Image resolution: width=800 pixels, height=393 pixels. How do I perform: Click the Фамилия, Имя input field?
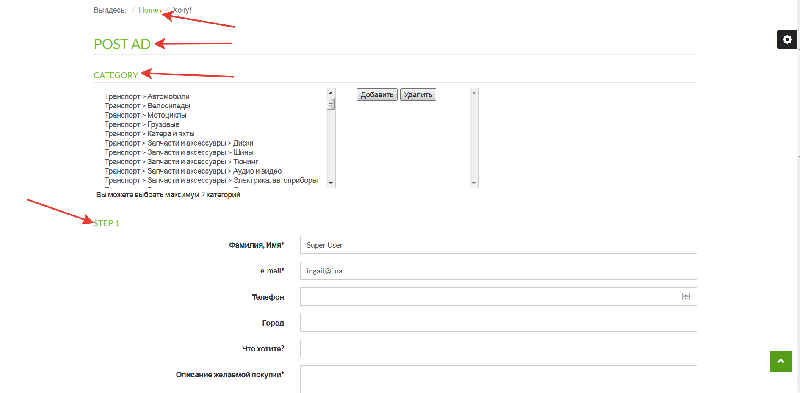tap(498, 244)
